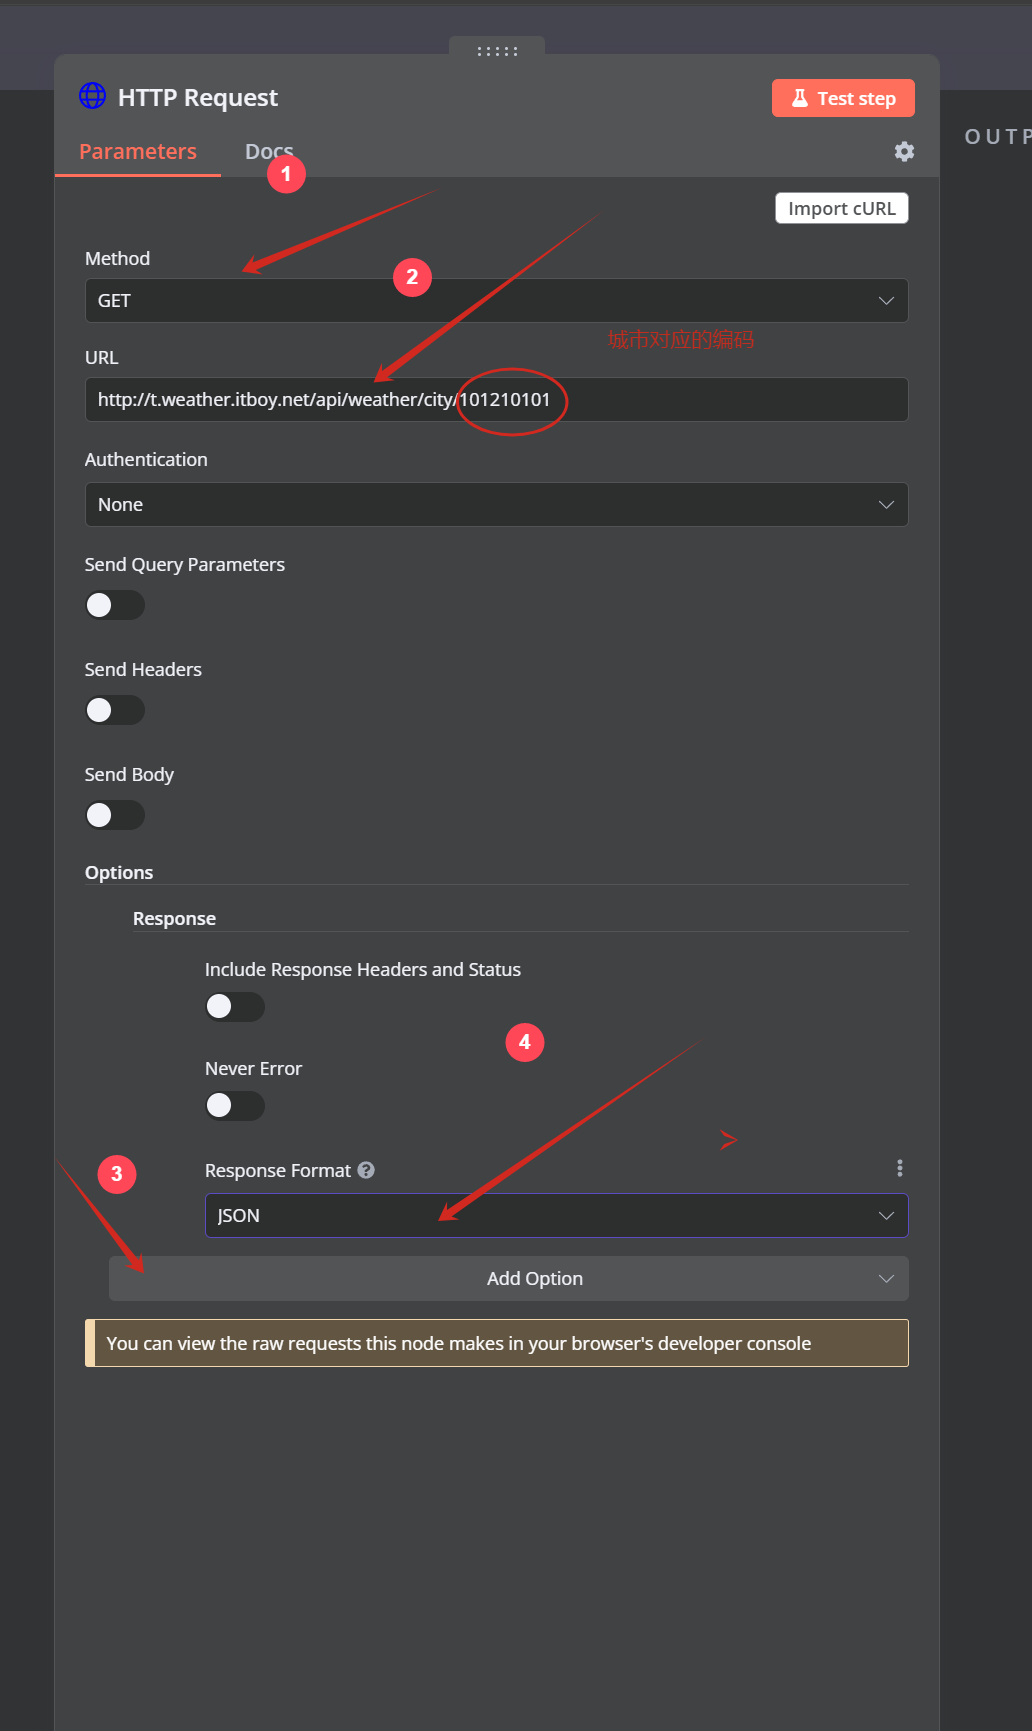
Task: Open the Method dropdown showing GET
Action: [x=496, y=301]
